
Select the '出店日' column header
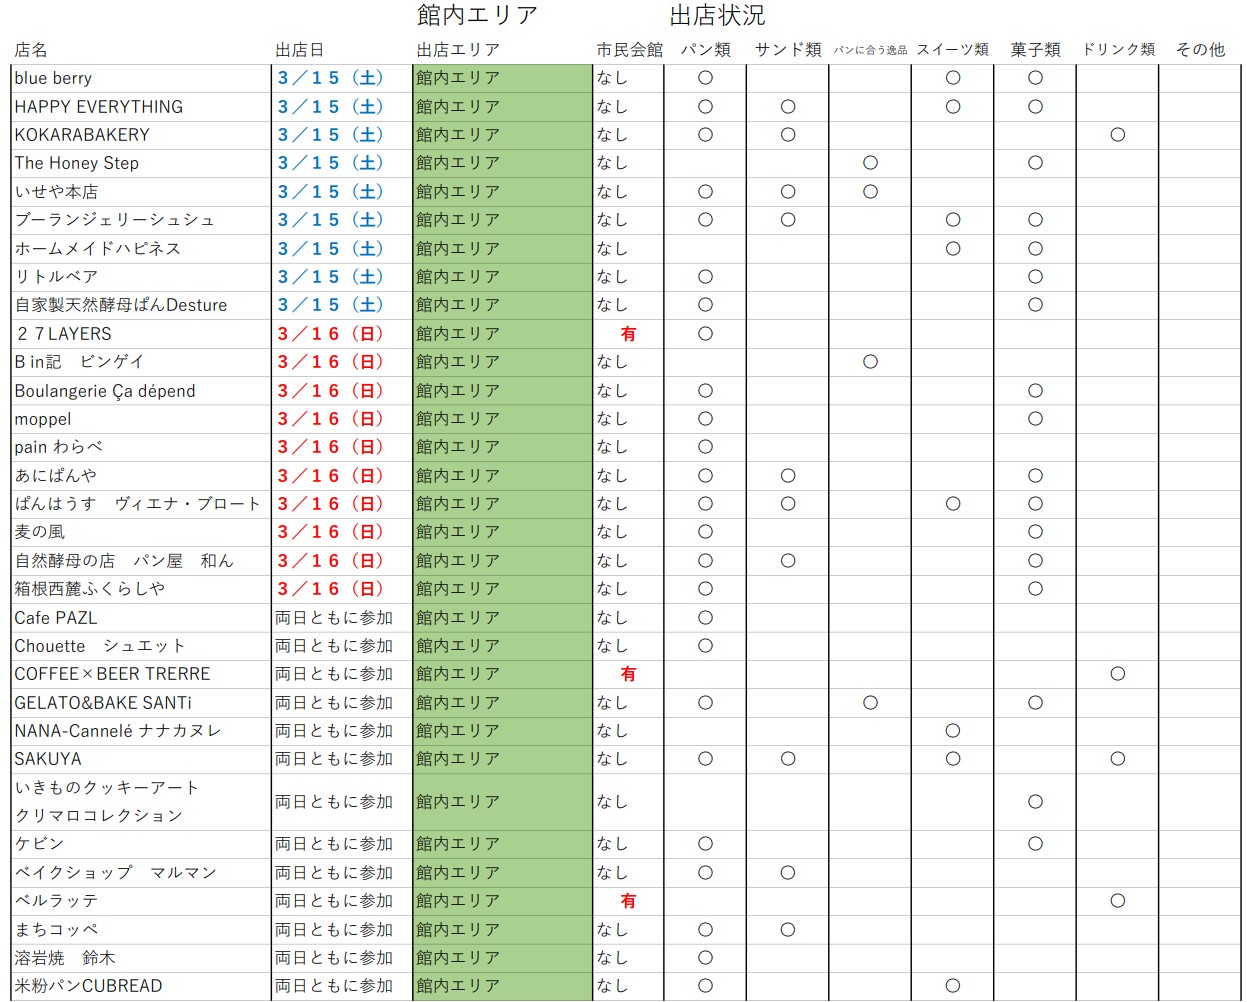(300, 50)
